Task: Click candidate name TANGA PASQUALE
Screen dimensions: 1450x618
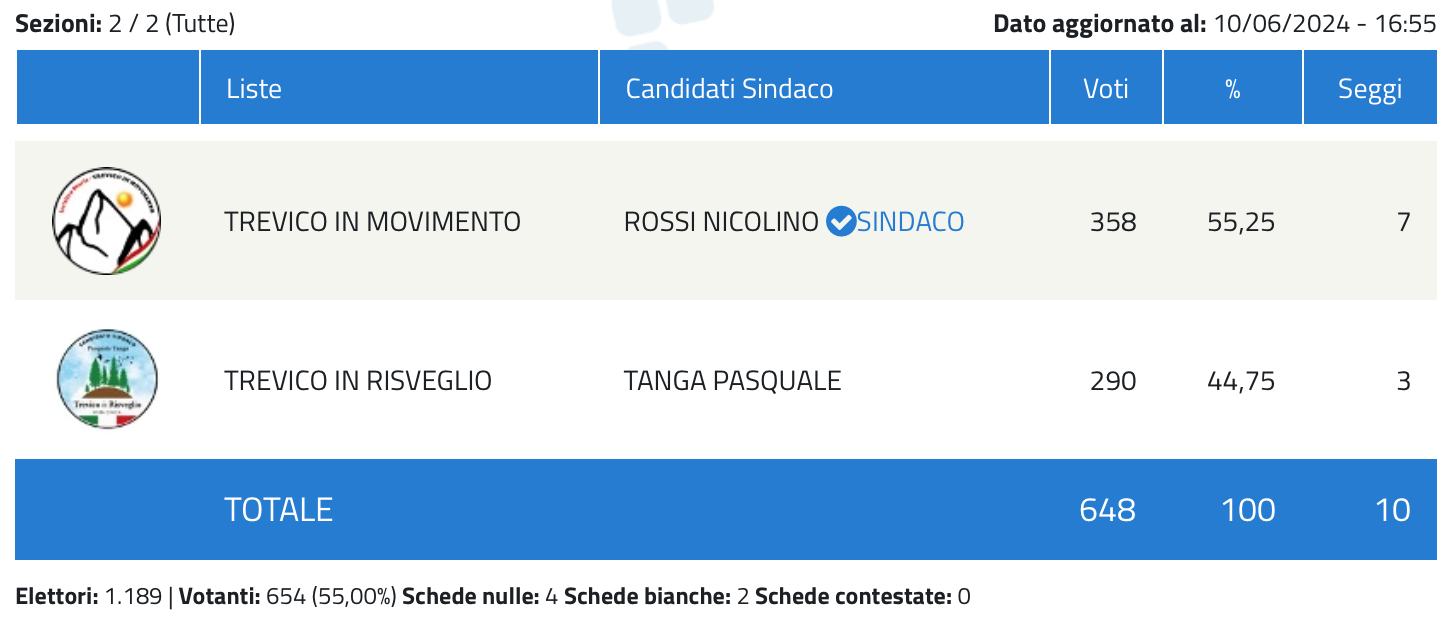Action: [732, 381]
